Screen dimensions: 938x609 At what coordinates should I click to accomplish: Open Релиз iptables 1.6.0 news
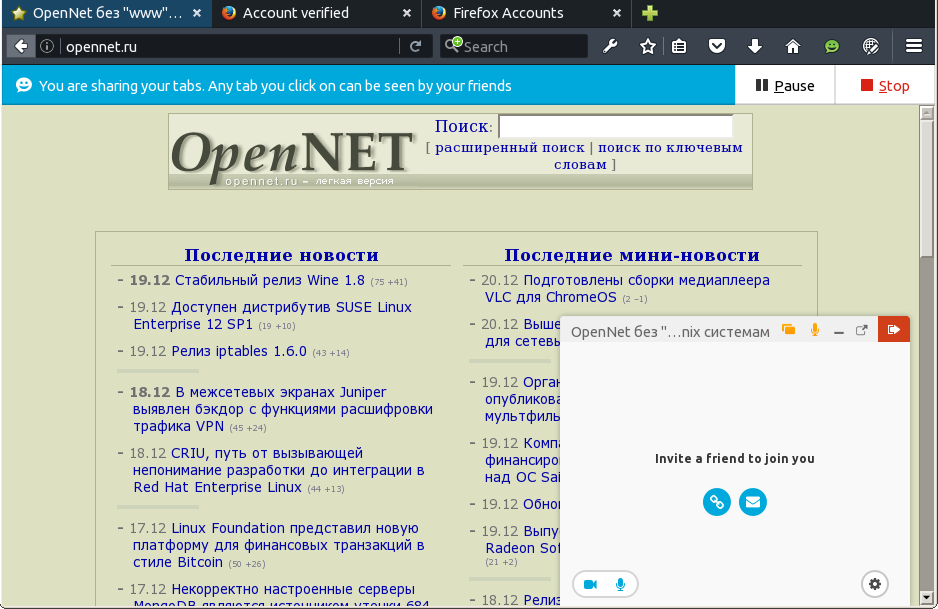239,351
